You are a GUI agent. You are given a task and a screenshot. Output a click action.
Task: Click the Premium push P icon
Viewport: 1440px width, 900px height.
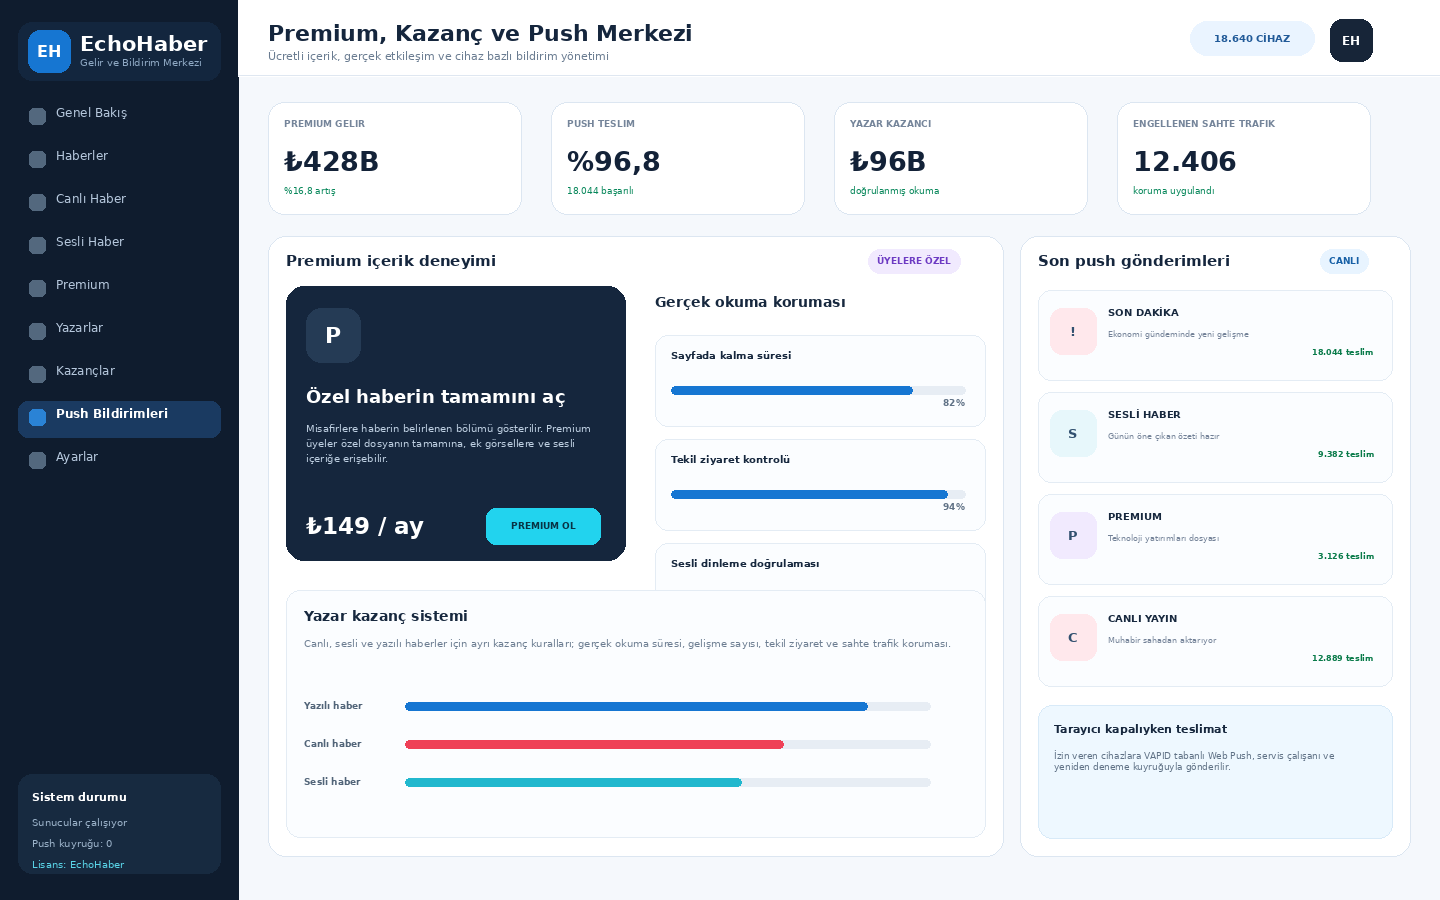click(x=1073, y=535)
